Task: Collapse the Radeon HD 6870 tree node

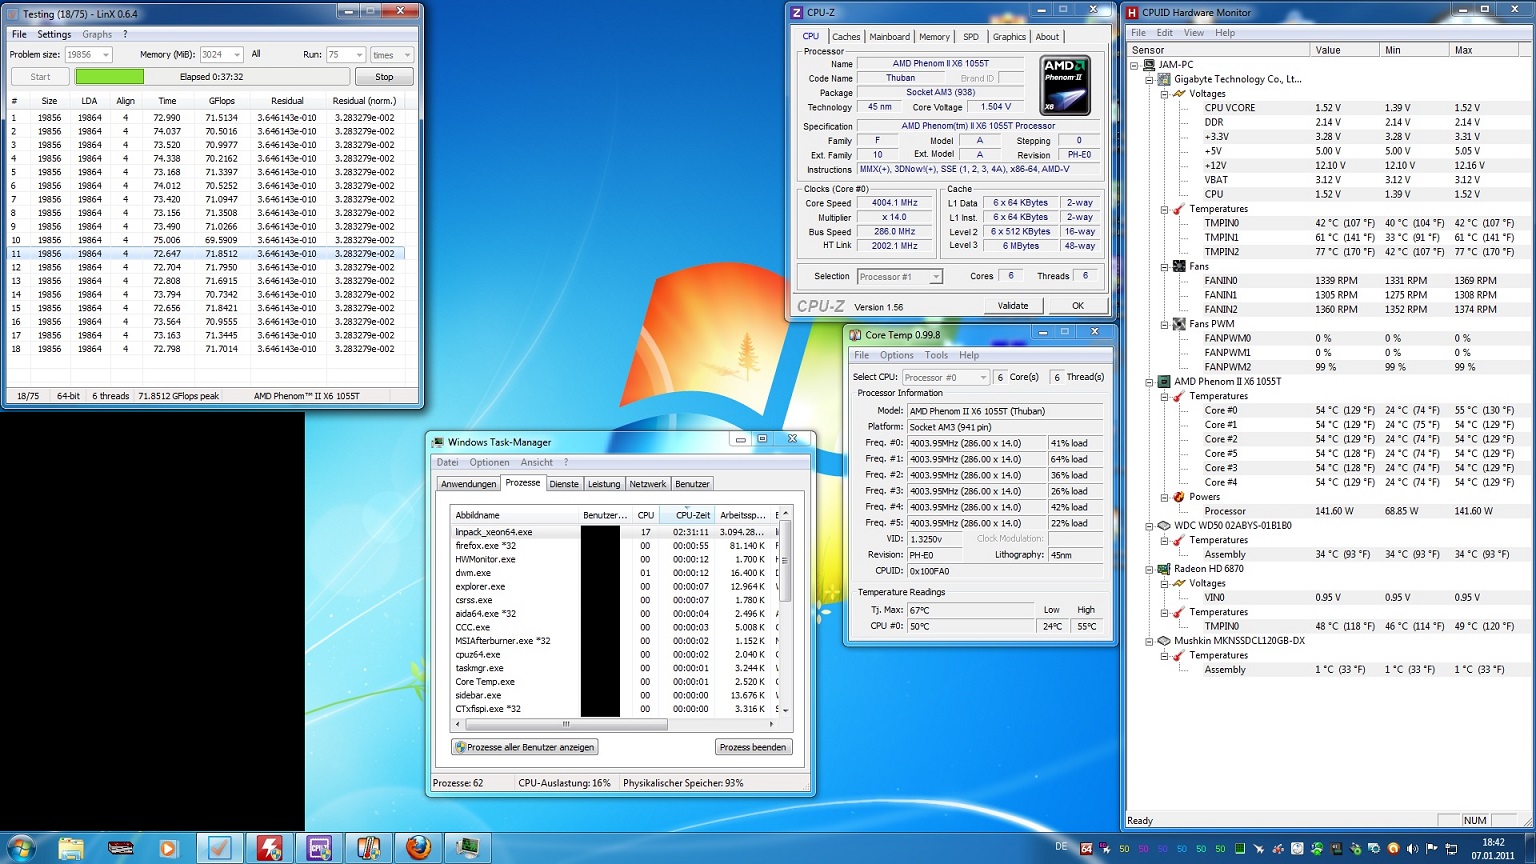Action: tap(1149, 569)
